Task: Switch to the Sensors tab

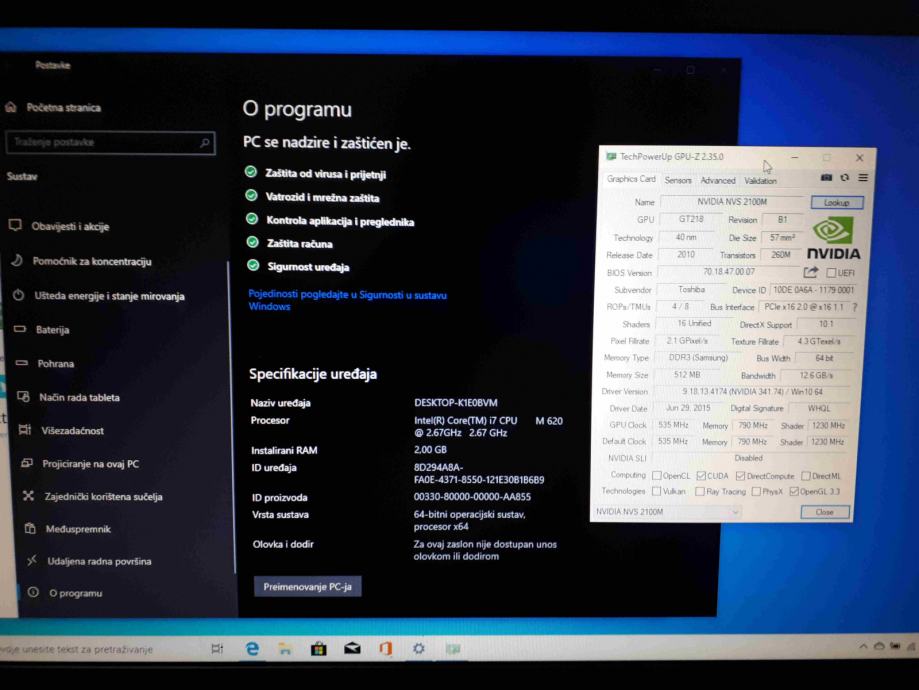Action: coord(678,181)
